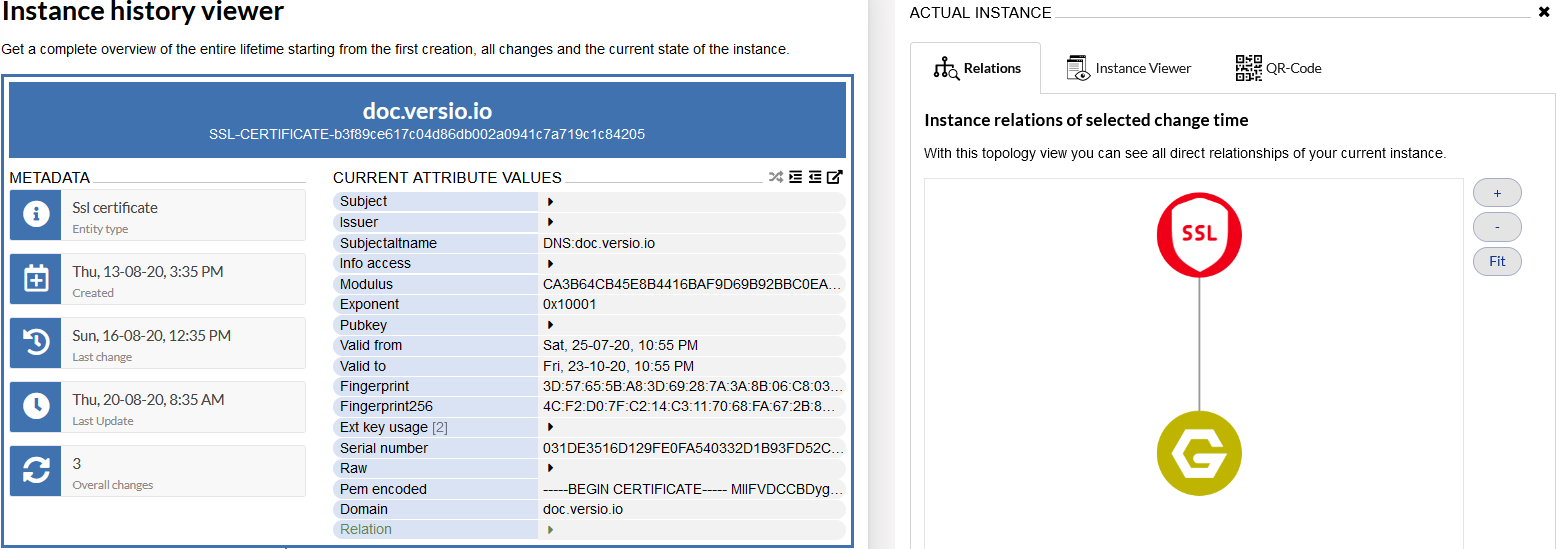Click the info icon beside Ssl certificate

pyautogui.click(x=36, y=215)
